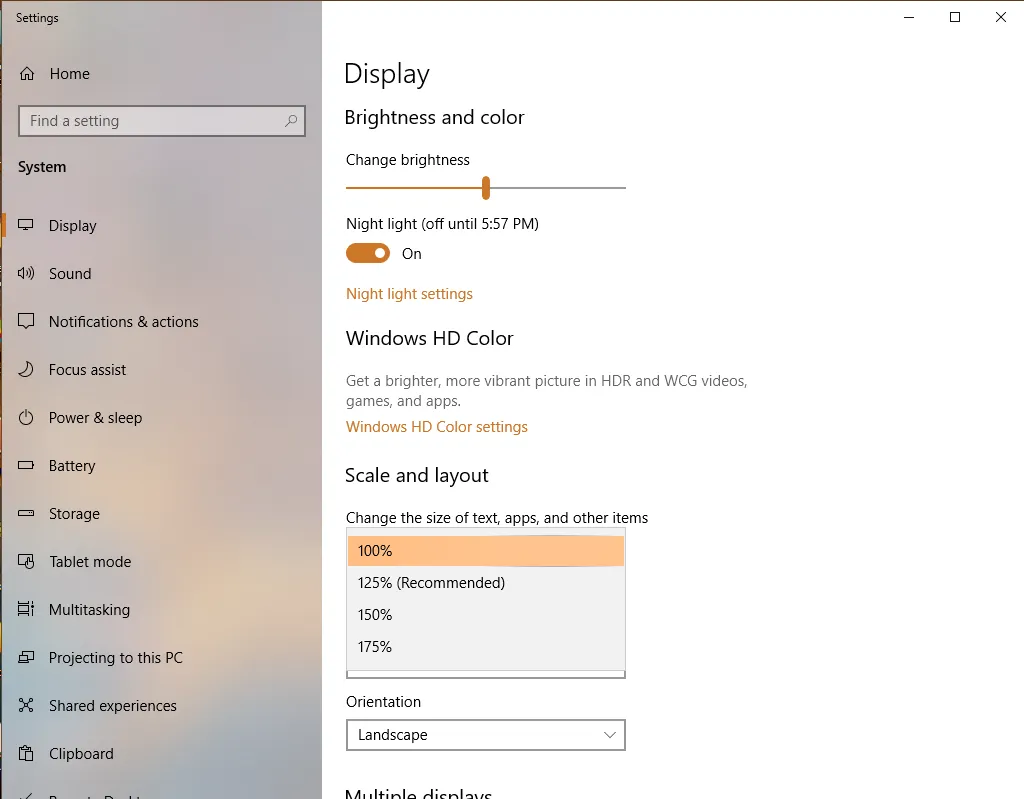Click search magnifier in Find a setting
The height and width of the screenshot is (799, 1024).
(291, 121)
